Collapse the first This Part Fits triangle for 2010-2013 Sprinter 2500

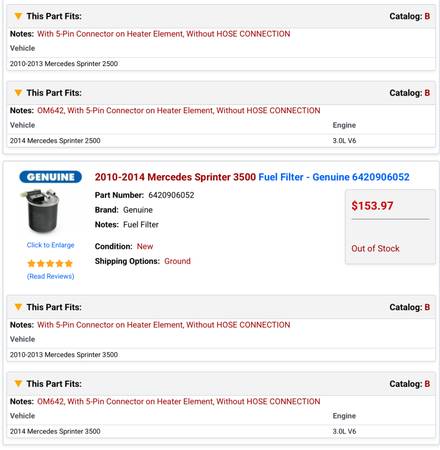click(18, 16)
